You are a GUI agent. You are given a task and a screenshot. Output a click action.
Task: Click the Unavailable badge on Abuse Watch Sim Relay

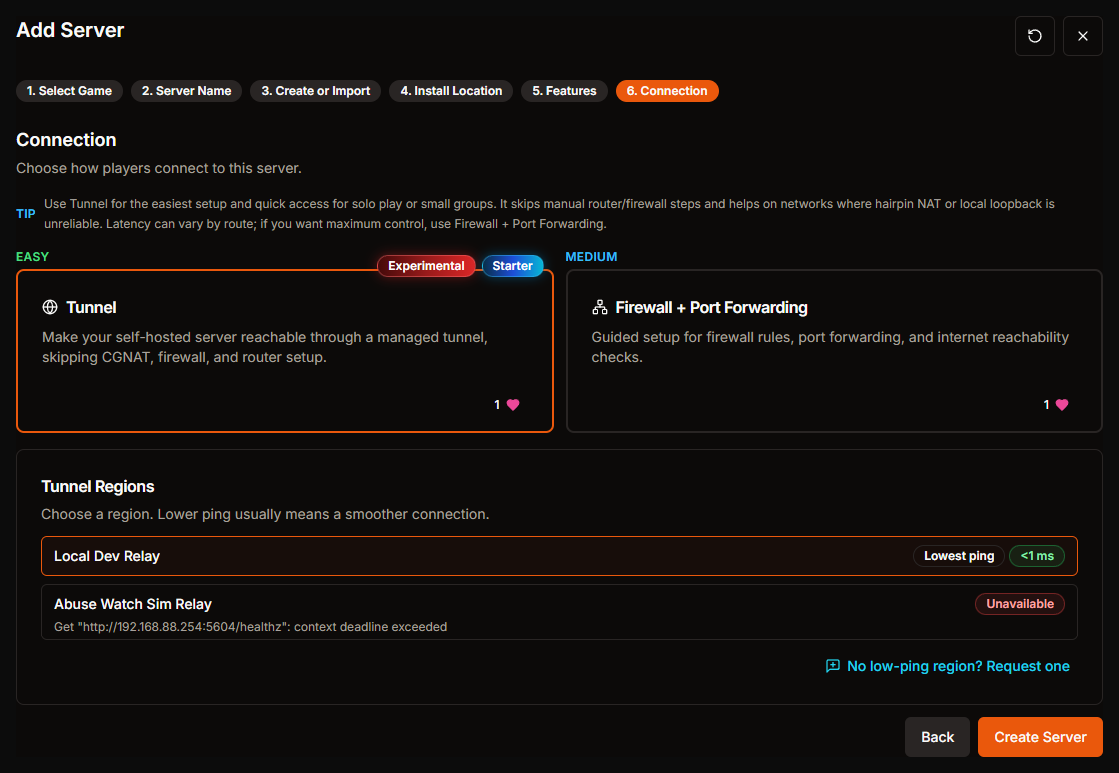pyautogui.click(x=1019, y=604)
